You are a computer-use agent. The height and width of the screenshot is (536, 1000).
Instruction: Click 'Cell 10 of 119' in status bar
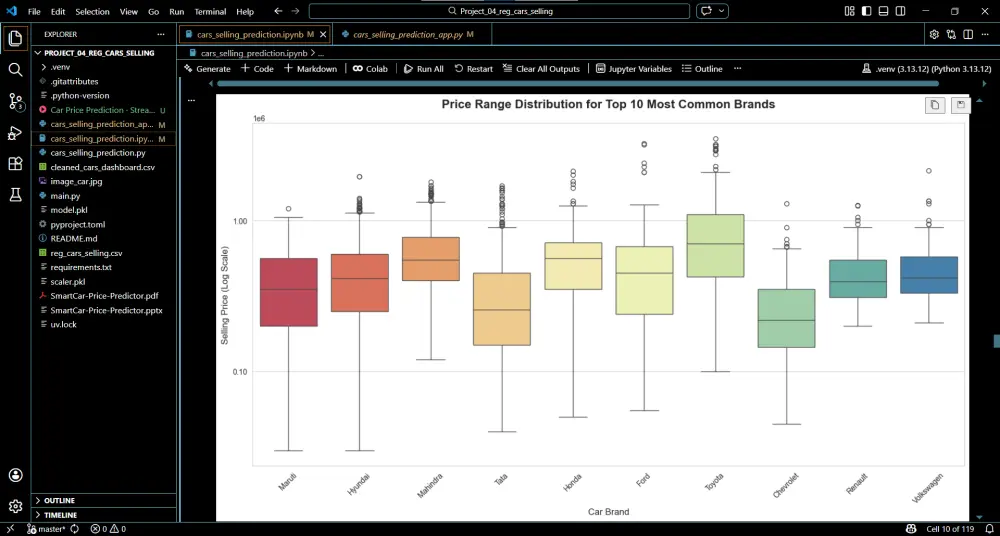950,529
